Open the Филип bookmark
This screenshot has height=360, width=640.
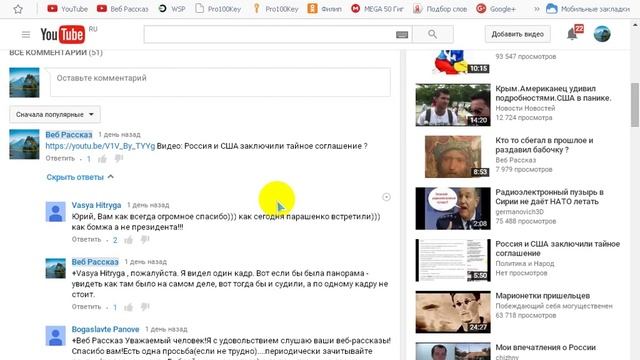(324, 9)
